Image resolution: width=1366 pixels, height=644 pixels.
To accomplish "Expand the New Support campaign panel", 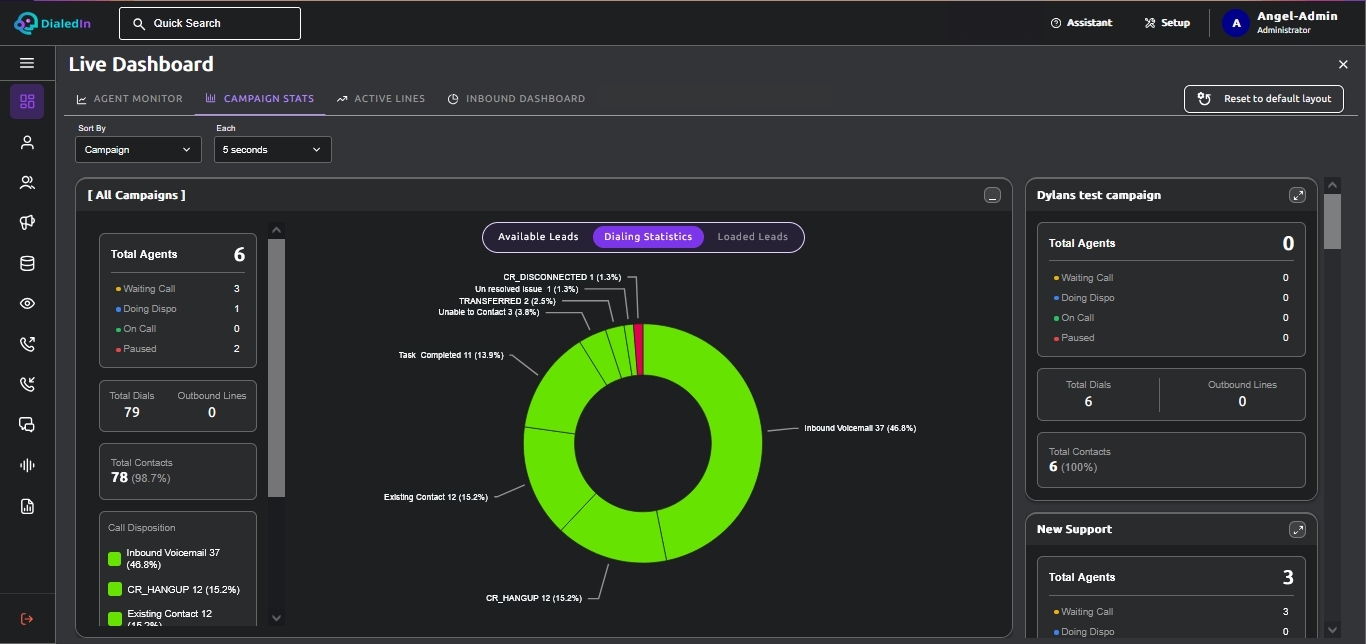I will pos(1297,529).
